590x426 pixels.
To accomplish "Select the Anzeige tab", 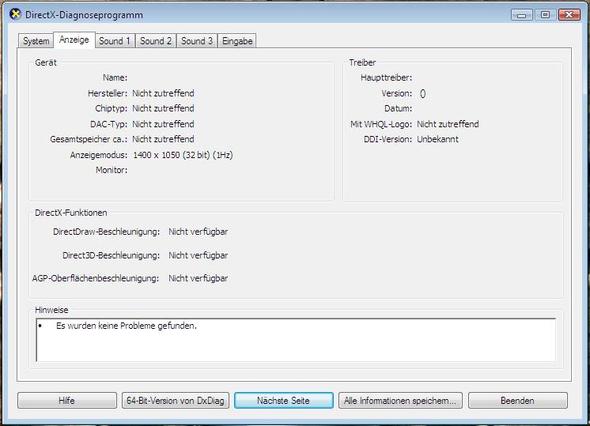I will pyautogui.click(x=74, y=40).
